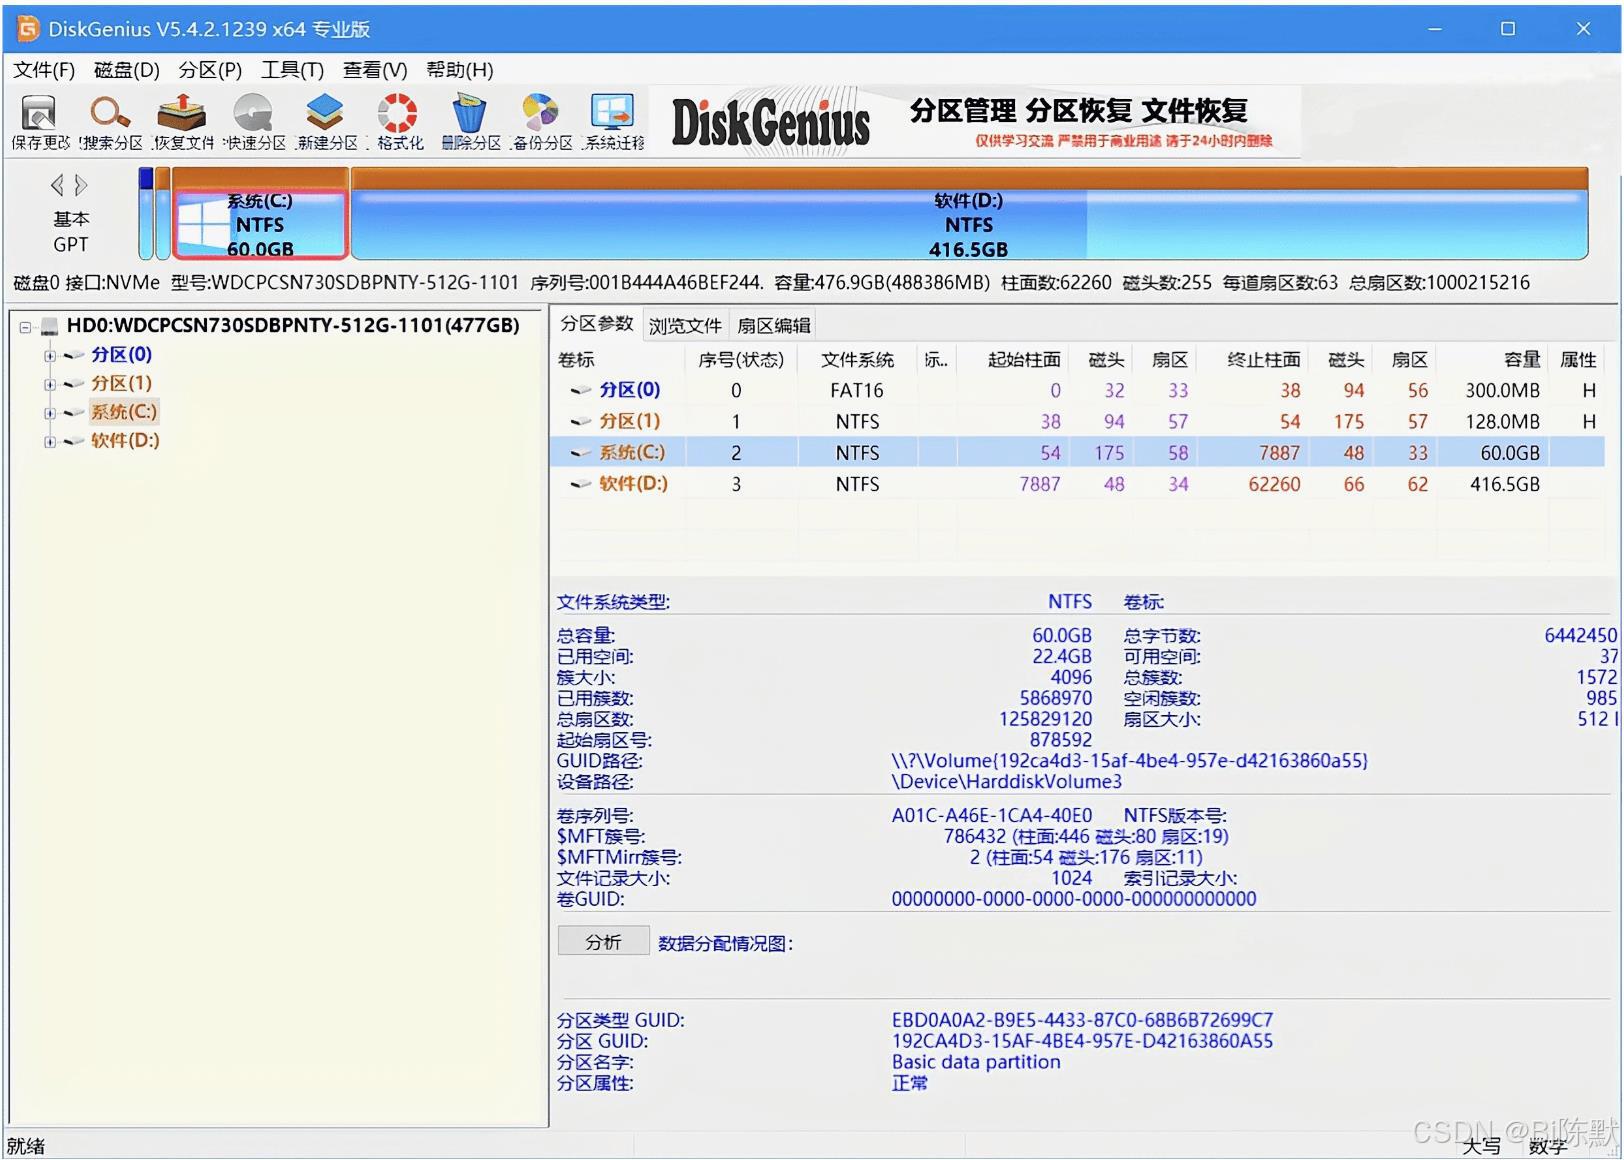Click the 分析 button
The image size is (1624, 1160).
pos(604,942)
